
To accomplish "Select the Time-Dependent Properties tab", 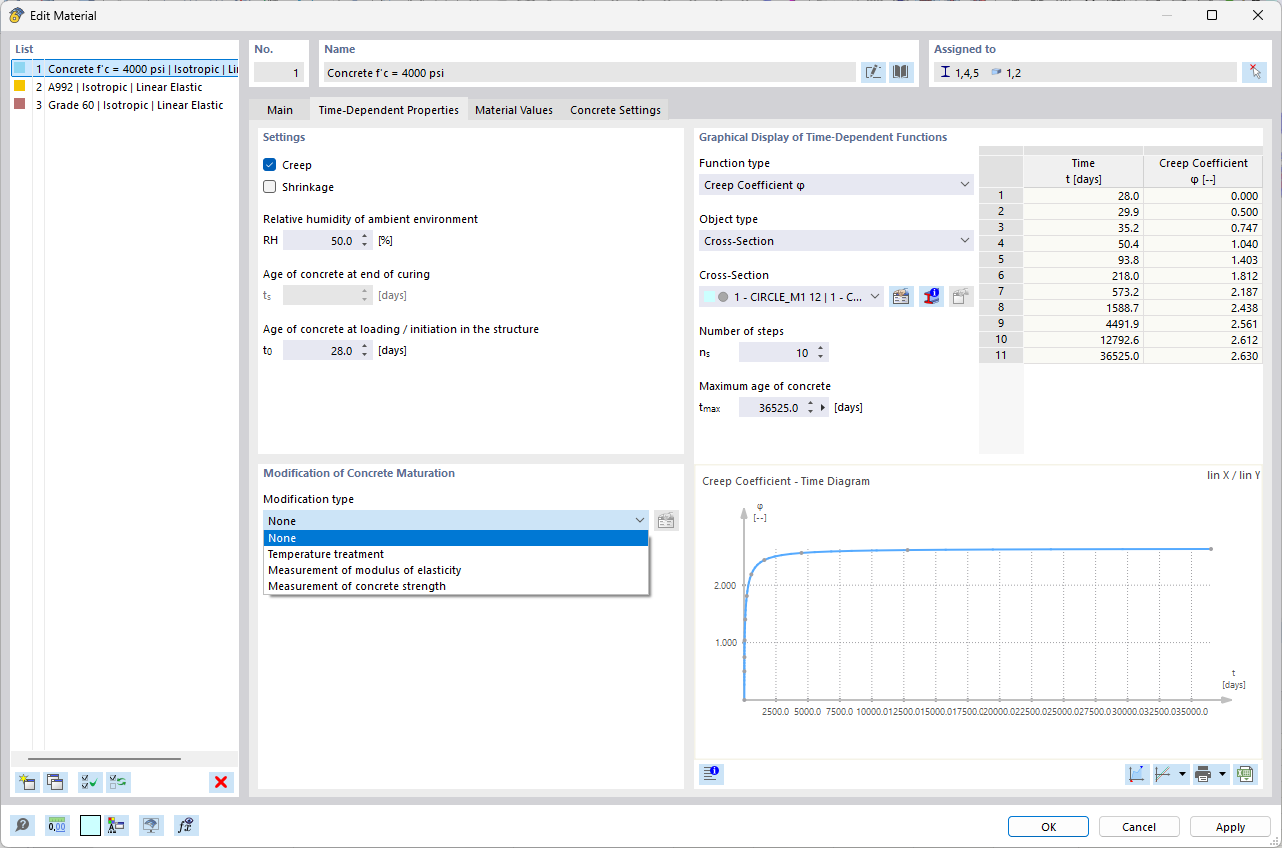I will click(388, 110).
